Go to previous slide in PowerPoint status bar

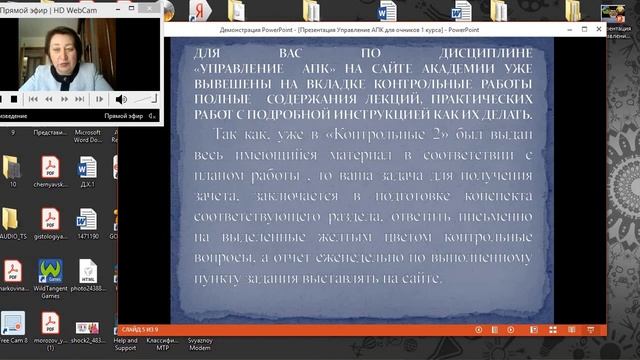[x=478, y=330]
